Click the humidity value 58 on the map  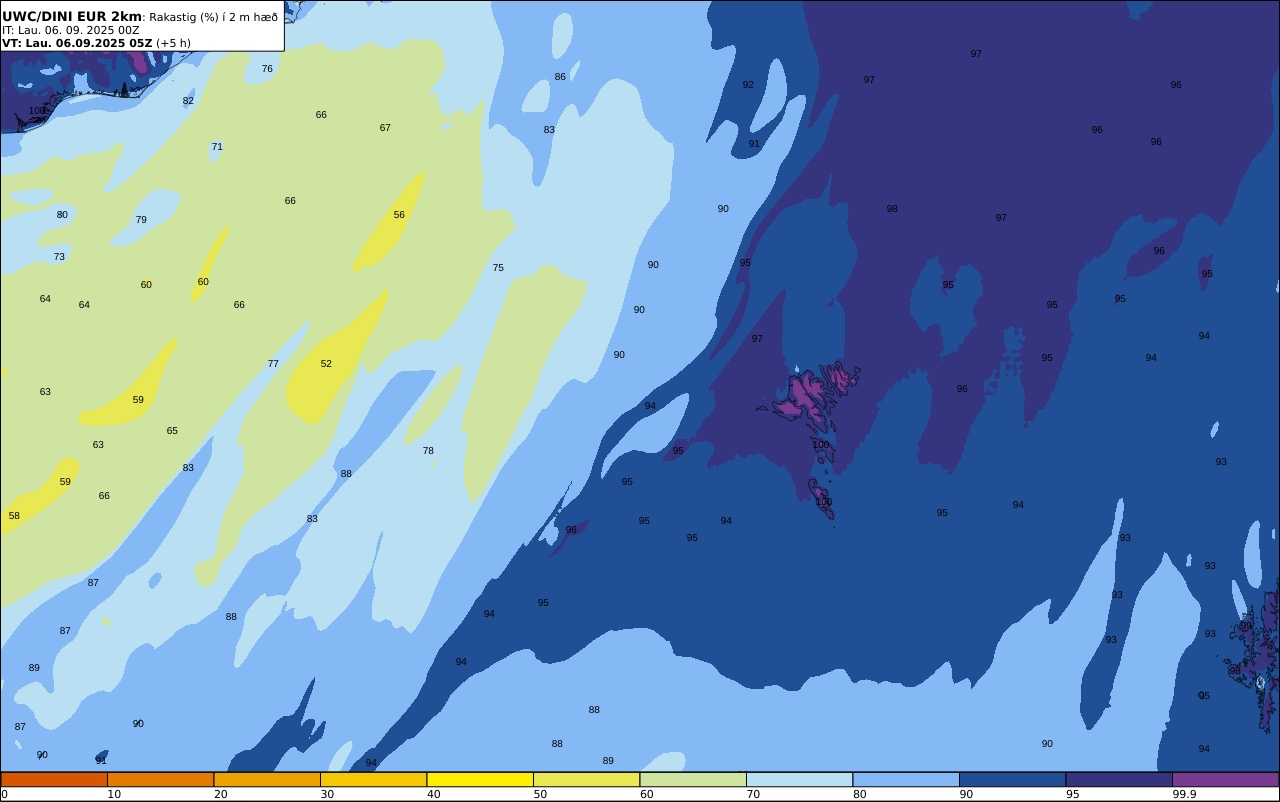(14, 516)
